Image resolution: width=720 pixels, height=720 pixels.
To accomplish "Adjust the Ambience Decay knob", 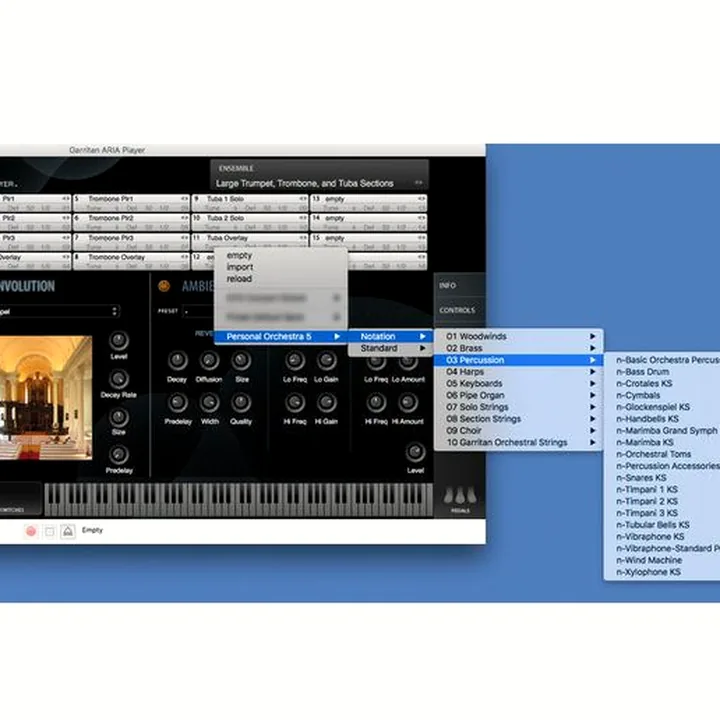I will (x=177, y=361).
